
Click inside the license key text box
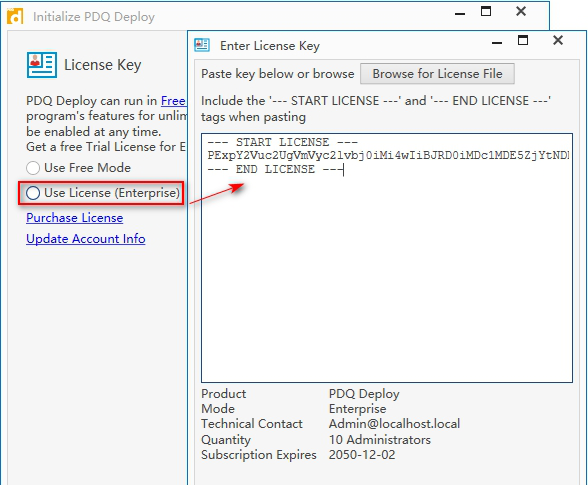[x=387, y=258]
